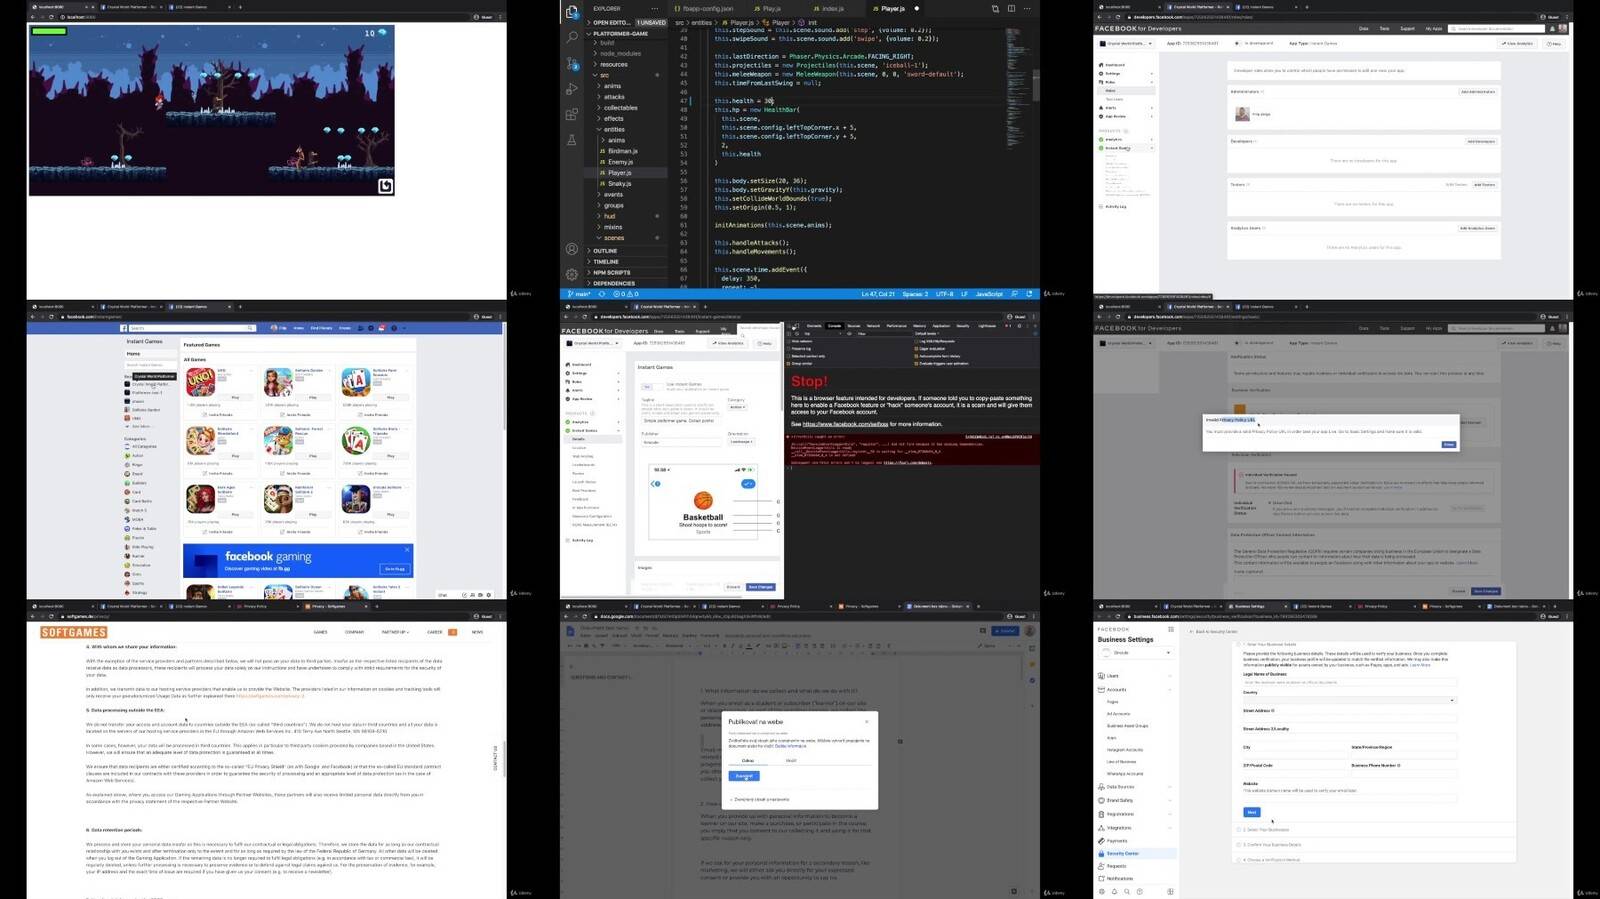This screenshot has width=1600, height=899.
Task: Open the Country dropdown in business verification form
Action: [1350, 700]
